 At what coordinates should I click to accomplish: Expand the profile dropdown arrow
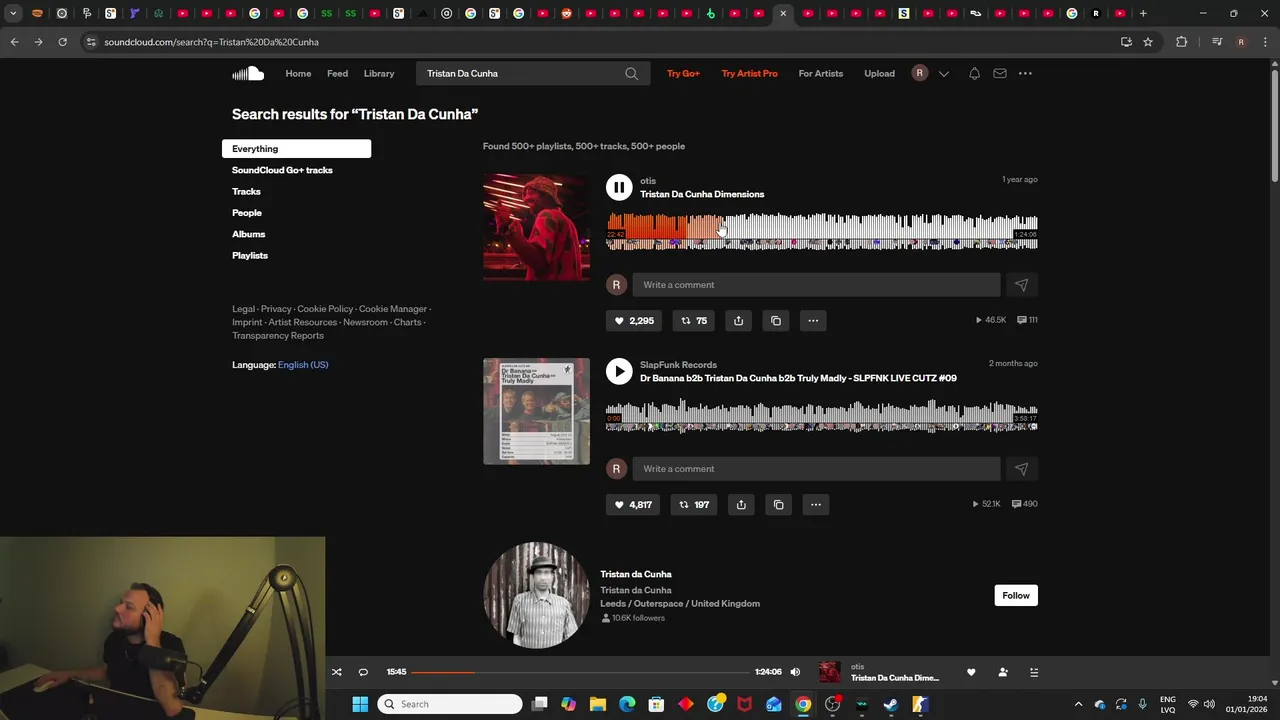pos(943,73)
